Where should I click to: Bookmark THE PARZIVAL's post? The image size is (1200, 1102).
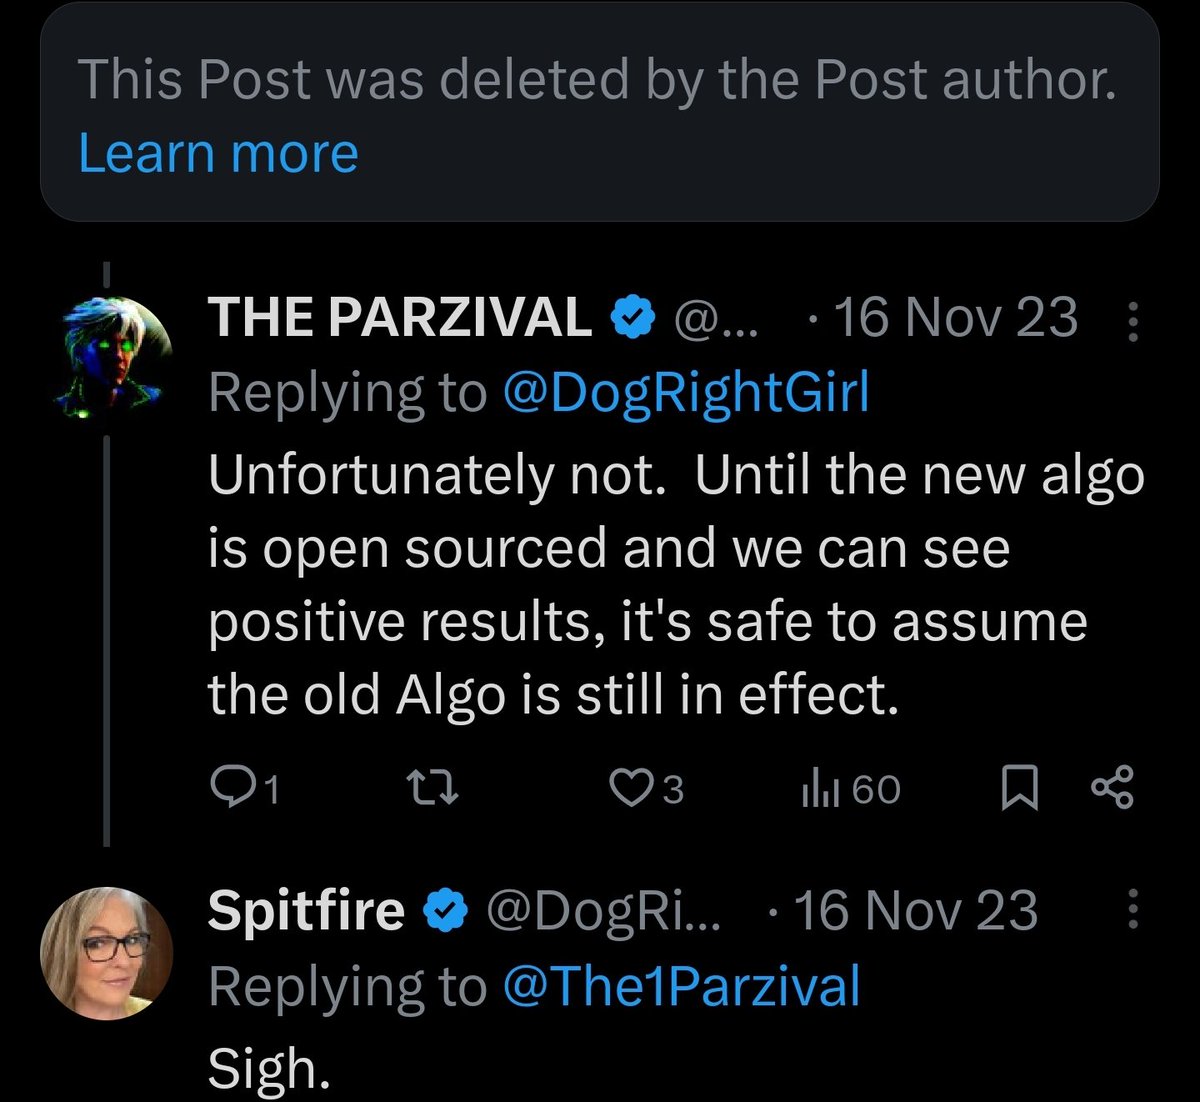pyautogui.click(x=1019, y=789)
